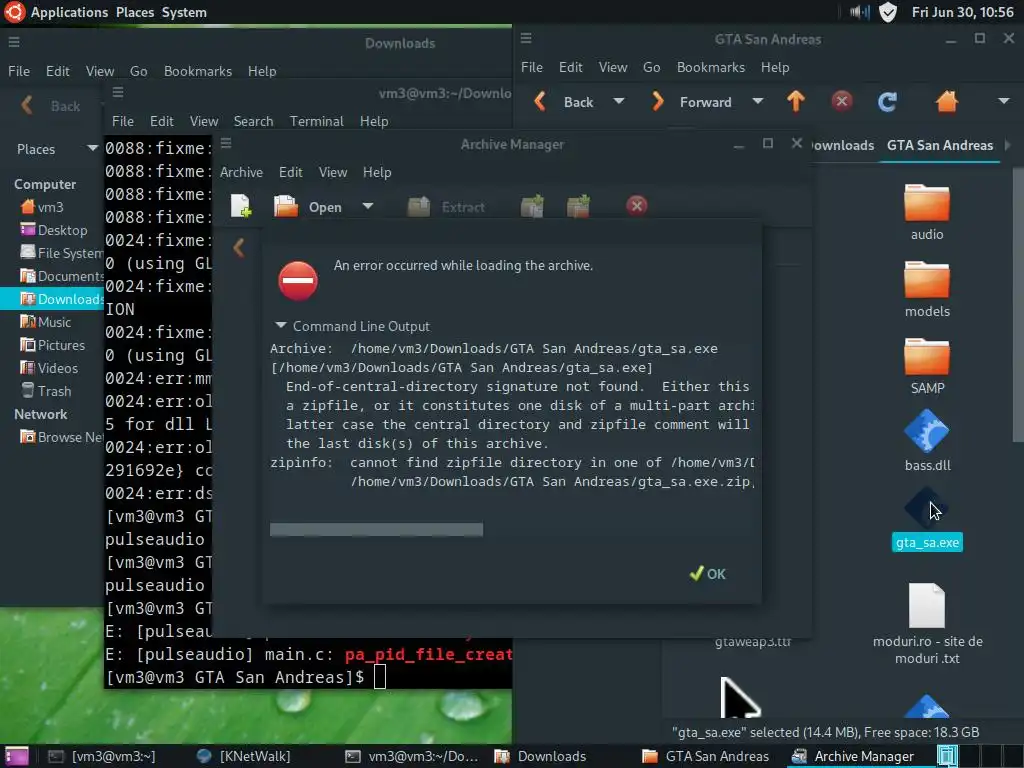Image resolution: width=1024 pixels, height=768 pixels.
Task: Collapse the Command Line Output expander
Action: 281,325
